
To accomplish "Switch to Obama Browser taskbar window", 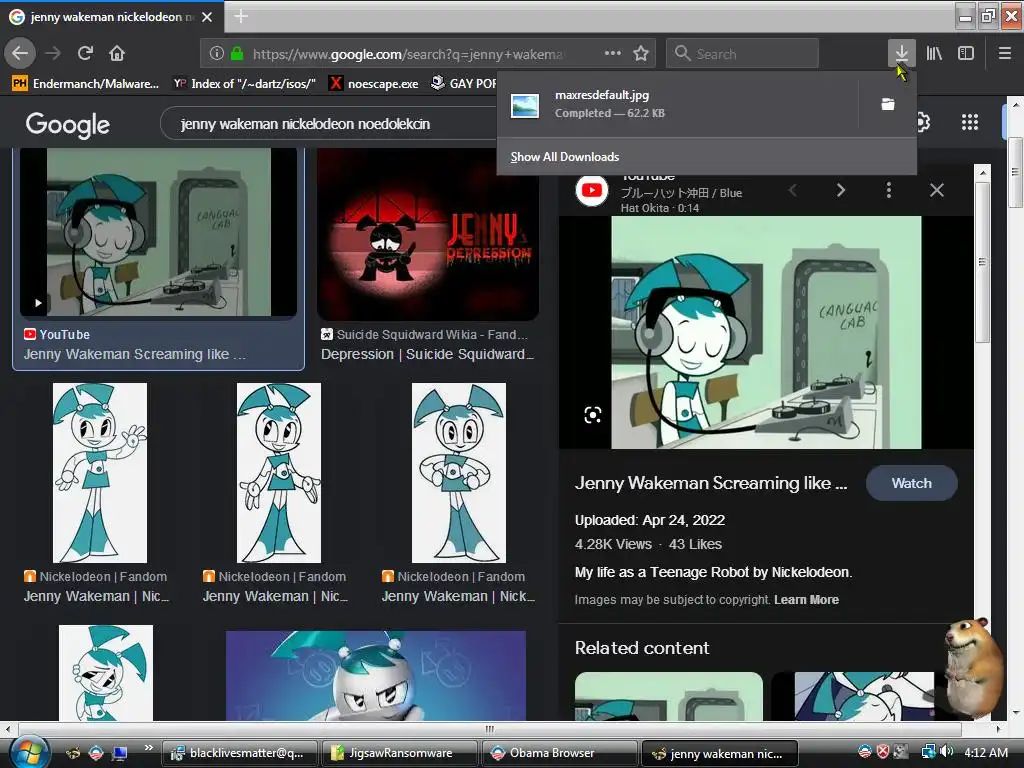I will point(559,753).
